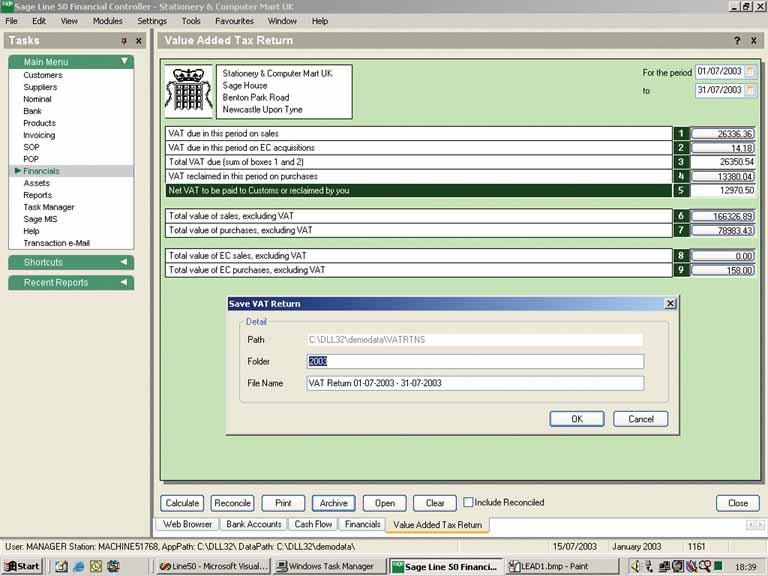This screenshot has height=576, width=768.
Task: Switch to Windows Task Manager taskbar item
Action: click(x=331, y=566)
